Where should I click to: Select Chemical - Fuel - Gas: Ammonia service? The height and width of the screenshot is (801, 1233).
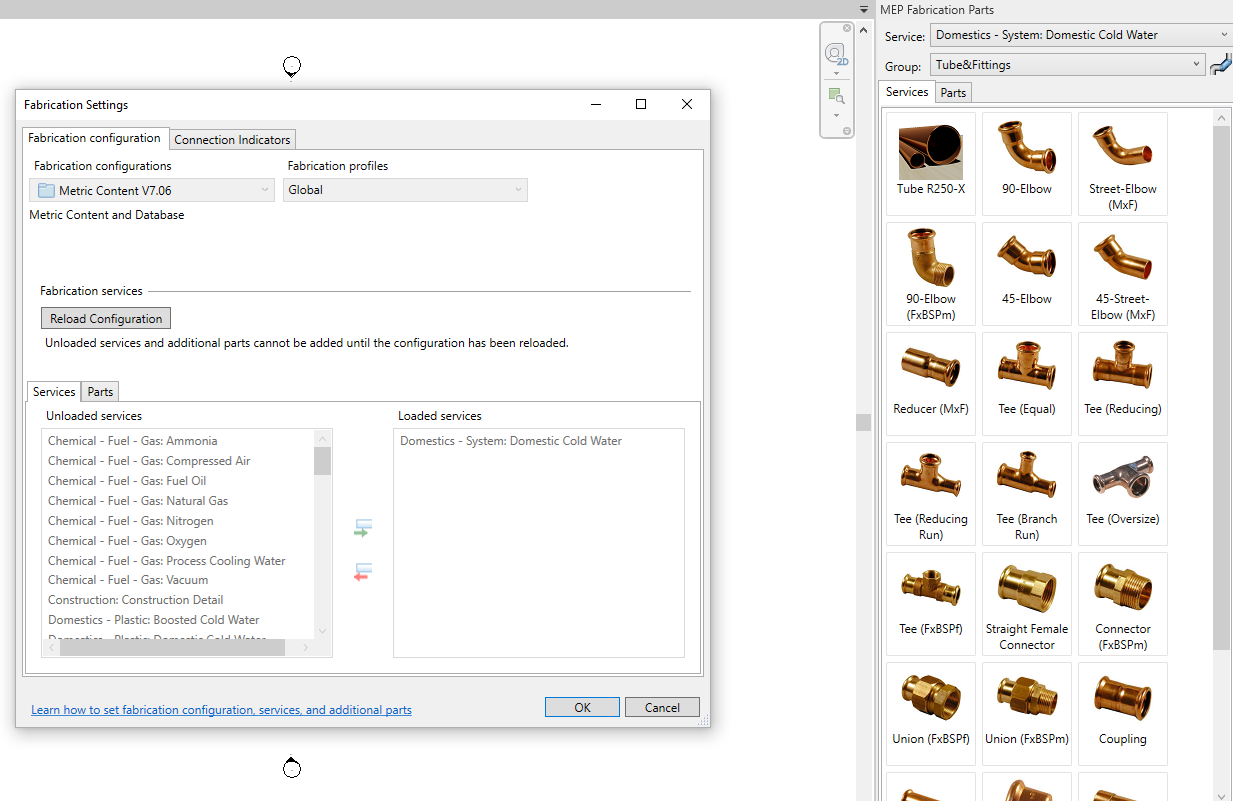click(132, 441)
